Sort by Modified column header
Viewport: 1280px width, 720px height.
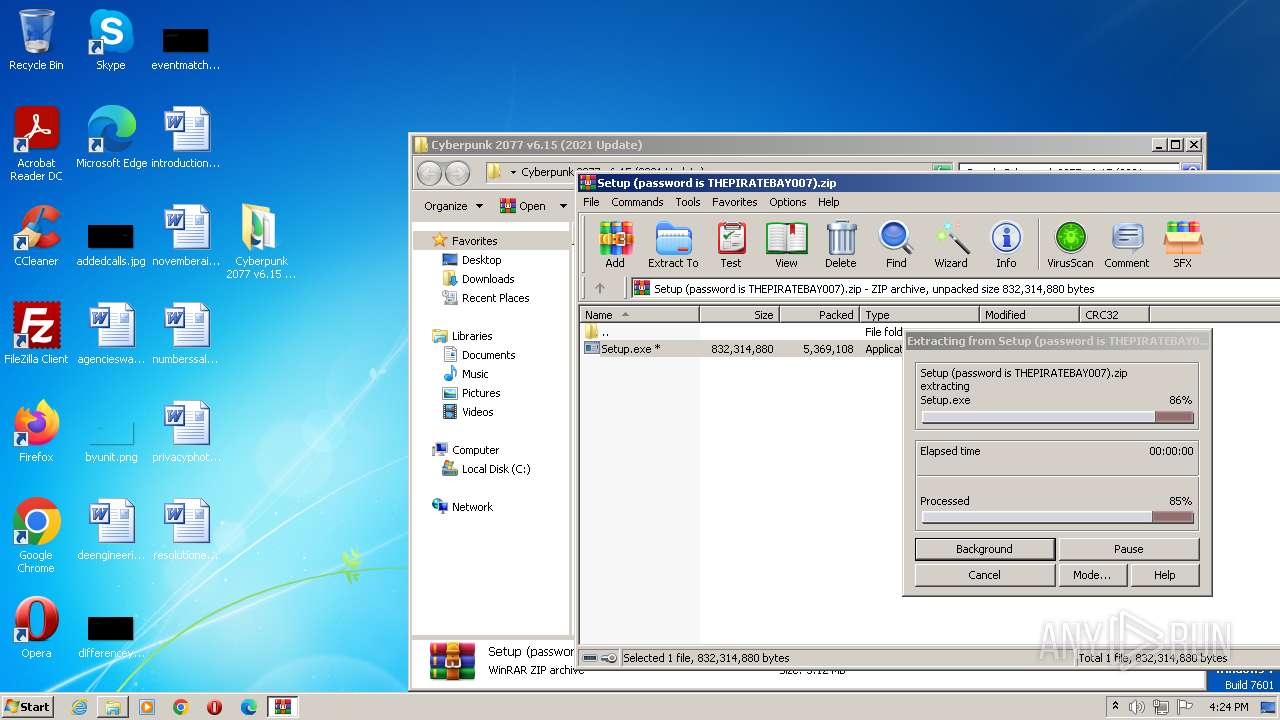click(x=1029, y=314)
